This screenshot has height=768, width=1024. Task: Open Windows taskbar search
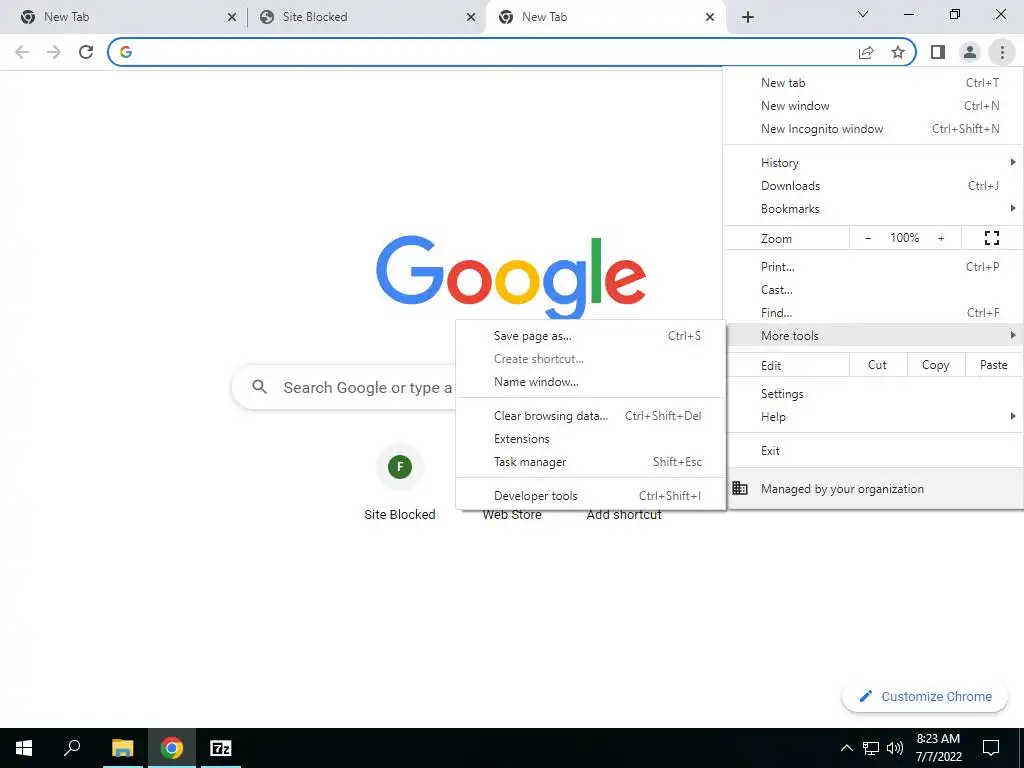coord(72,748)
